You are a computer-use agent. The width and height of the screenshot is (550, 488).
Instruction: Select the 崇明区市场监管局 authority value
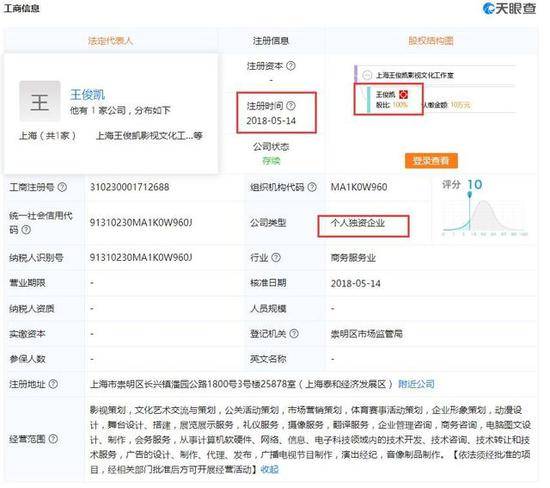[367, 334]
